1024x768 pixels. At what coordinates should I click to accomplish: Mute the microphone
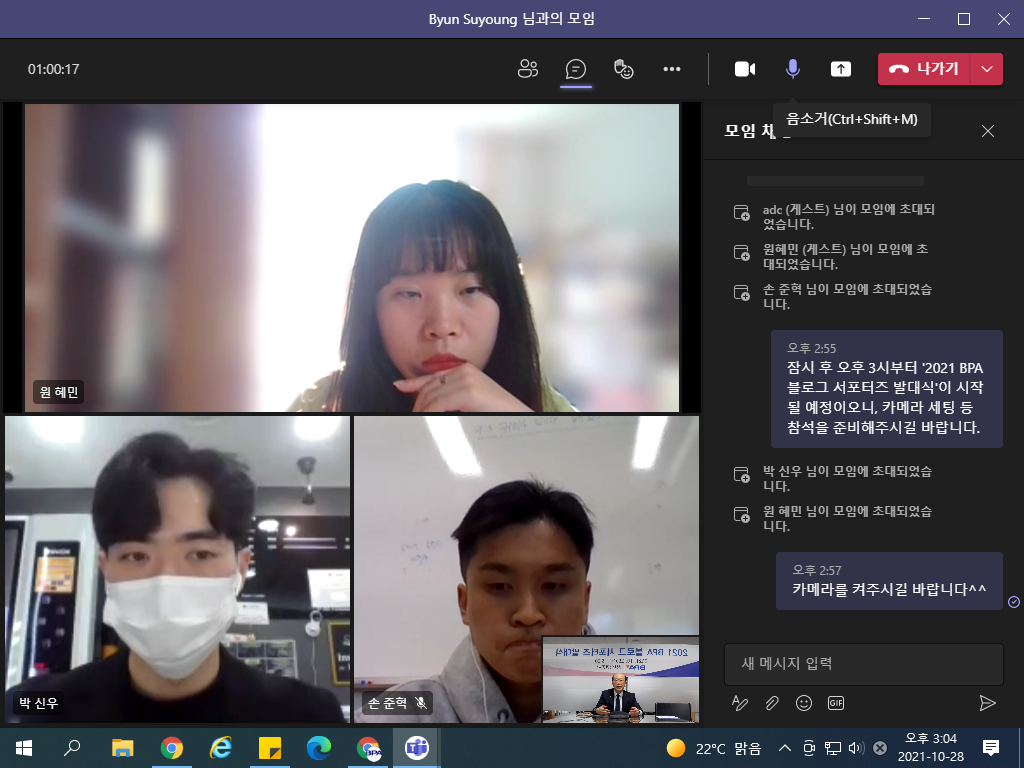[x=793, y=69]
